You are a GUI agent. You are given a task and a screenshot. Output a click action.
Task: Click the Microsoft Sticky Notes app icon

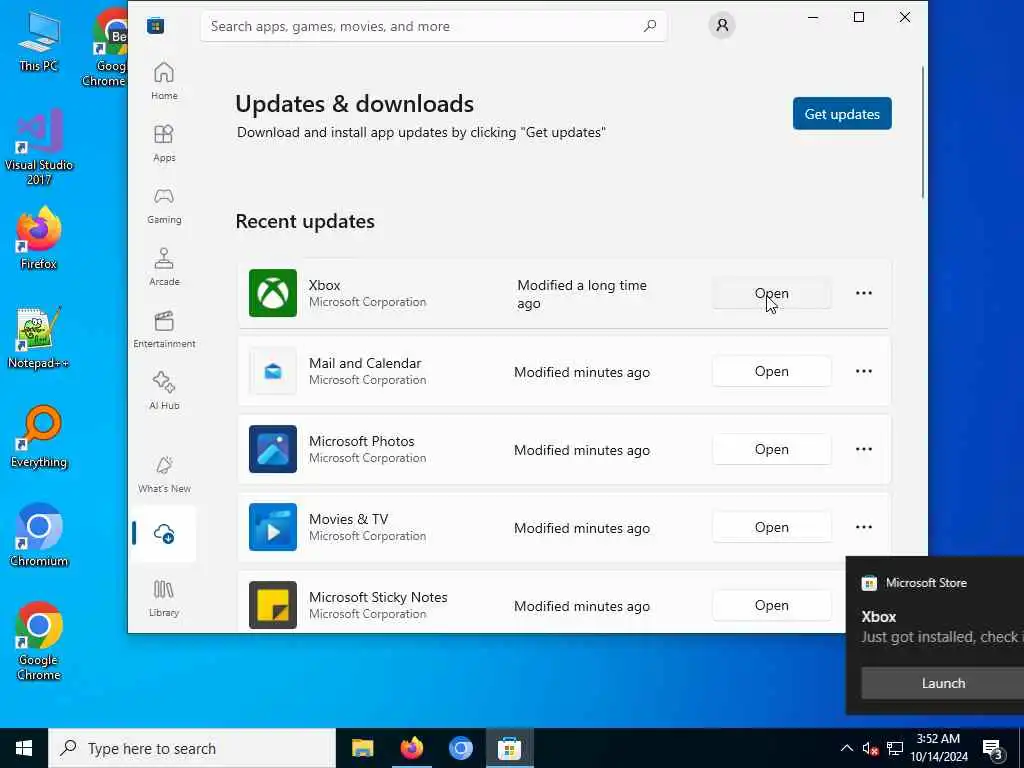click(x=273, y=605)
